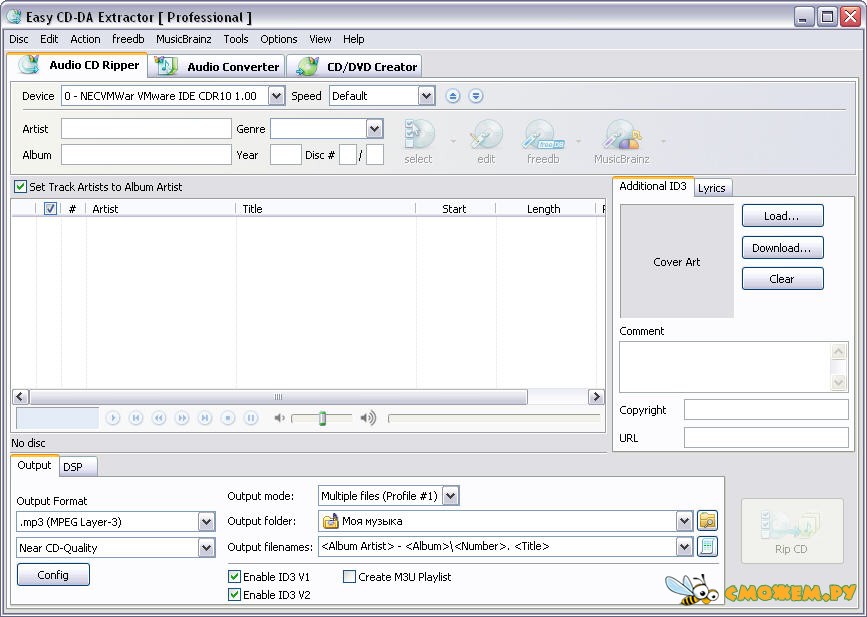Image resolution: width=867 pixels, height=617 pixels.
Task: Click the freedb disc toolbar icon
Action: point(543,142)
